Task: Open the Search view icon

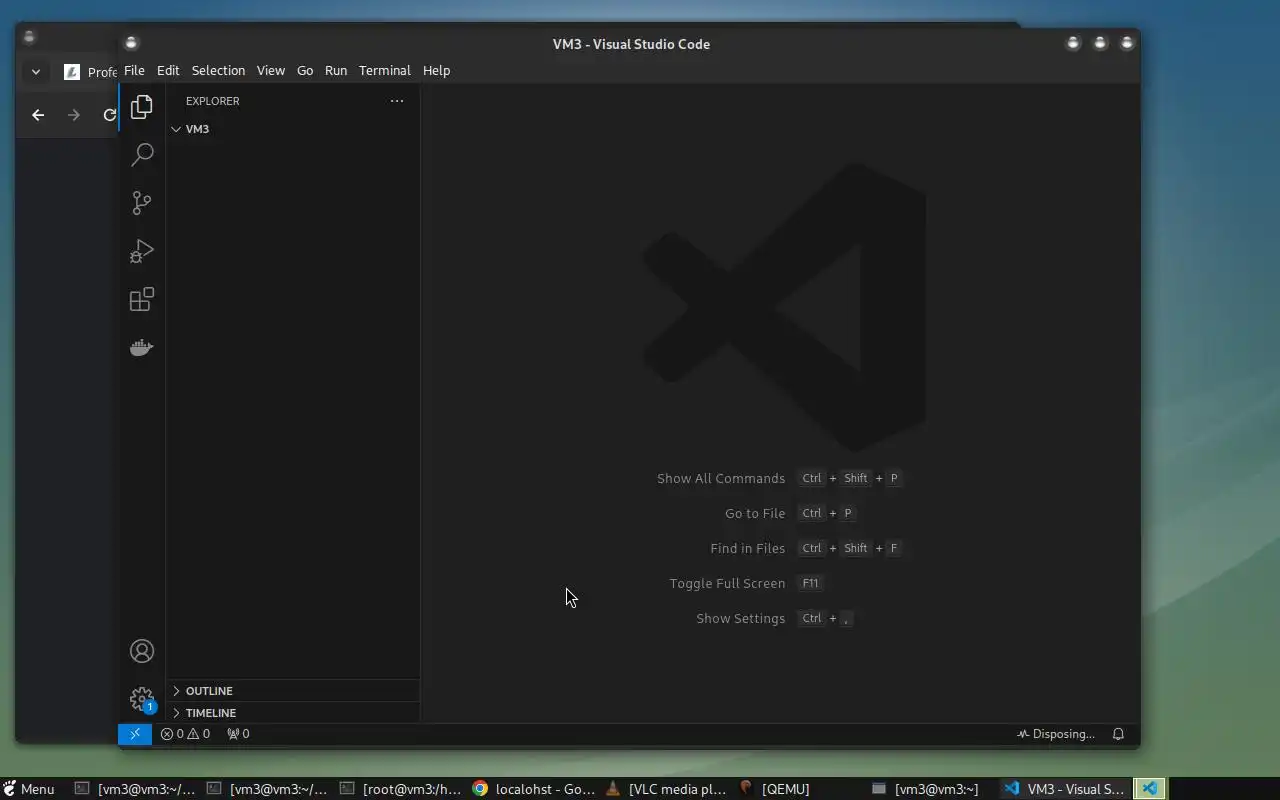Action: click(x=142, y=154)
